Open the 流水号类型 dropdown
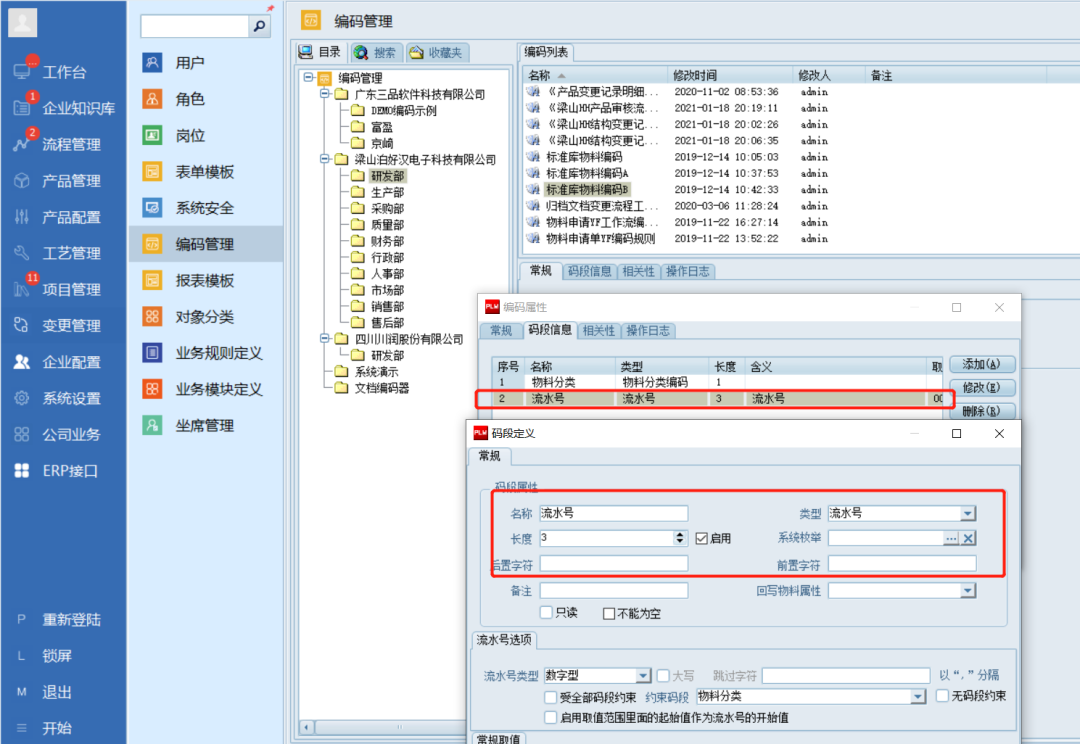The image size is (1080, 744). click(x=643, y=676)
